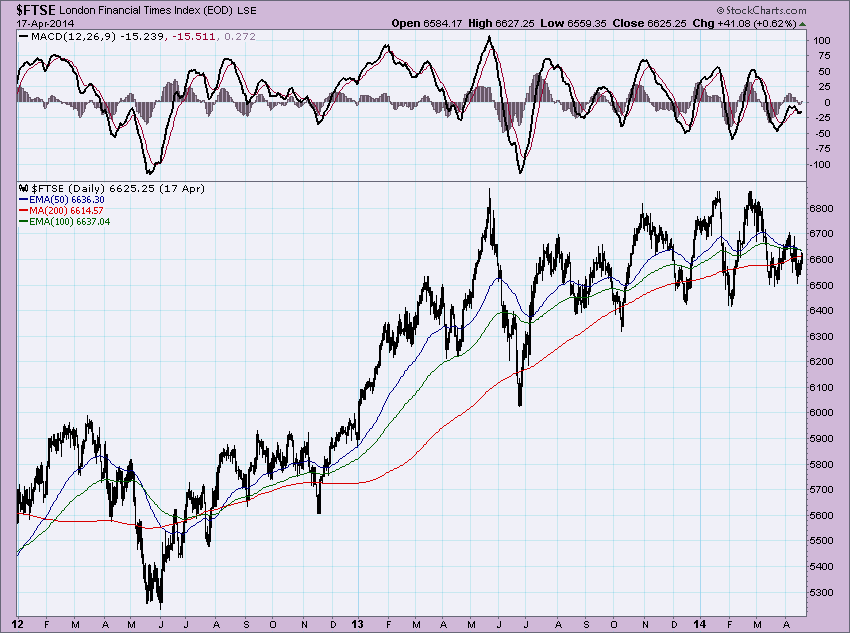Image resolution: width=850 pixels, height=633 pixels.
Task: Click the 17-Apr-2014 date in header
Action: (x=46, y=23)
